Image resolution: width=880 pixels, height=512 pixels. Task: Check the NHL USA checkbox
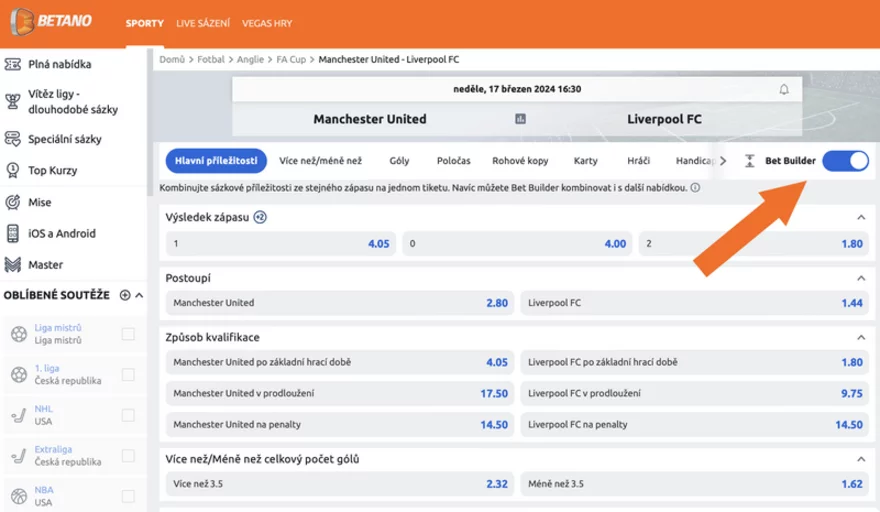(x=128, y=415)
